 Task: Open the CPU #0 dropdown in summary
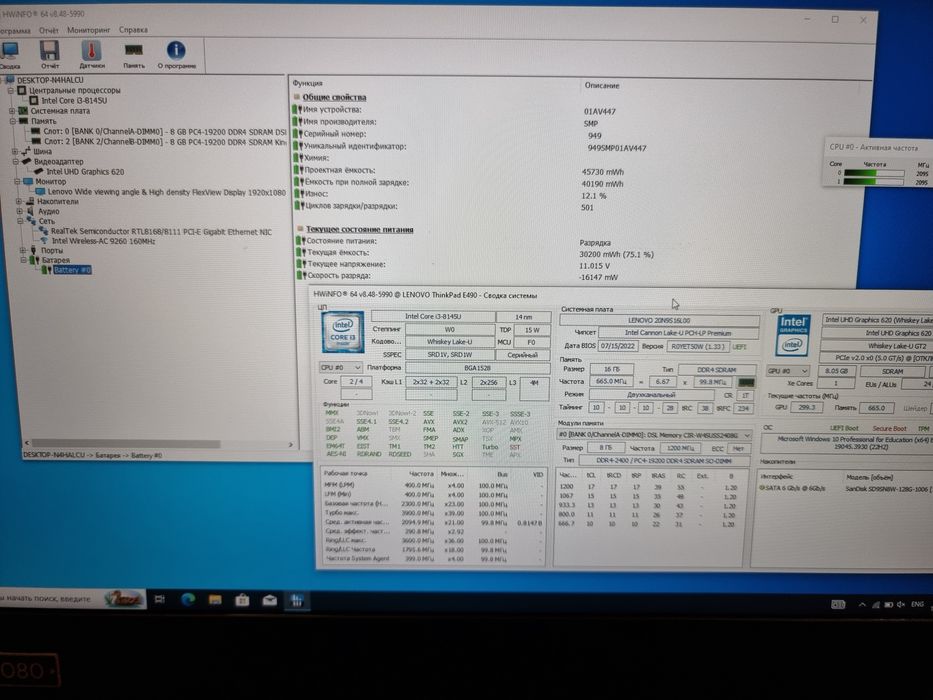click(x=340, y=367)
